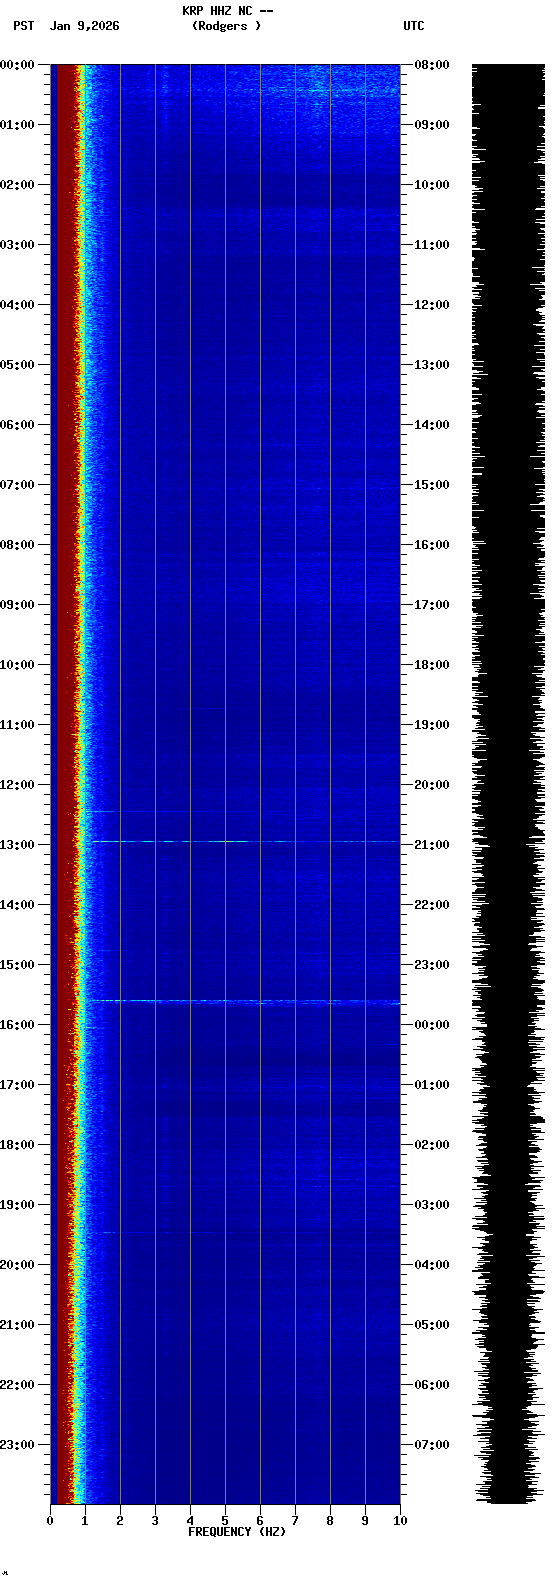Click the 21:00 UTC time label

pyautogui.click(x=432, y=845)
